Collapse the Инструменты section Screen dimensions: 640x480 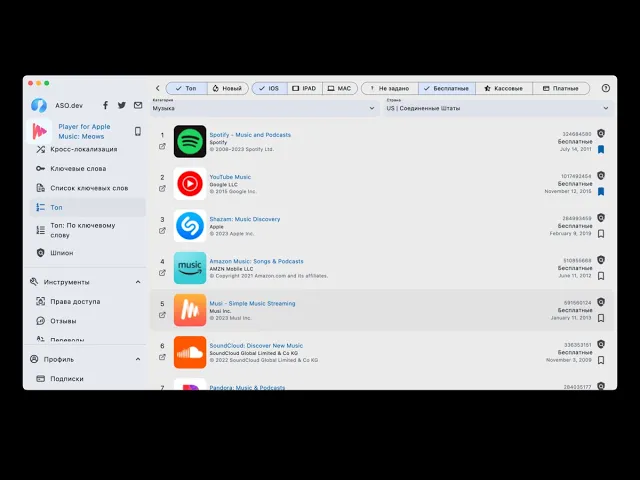[138, 282]
